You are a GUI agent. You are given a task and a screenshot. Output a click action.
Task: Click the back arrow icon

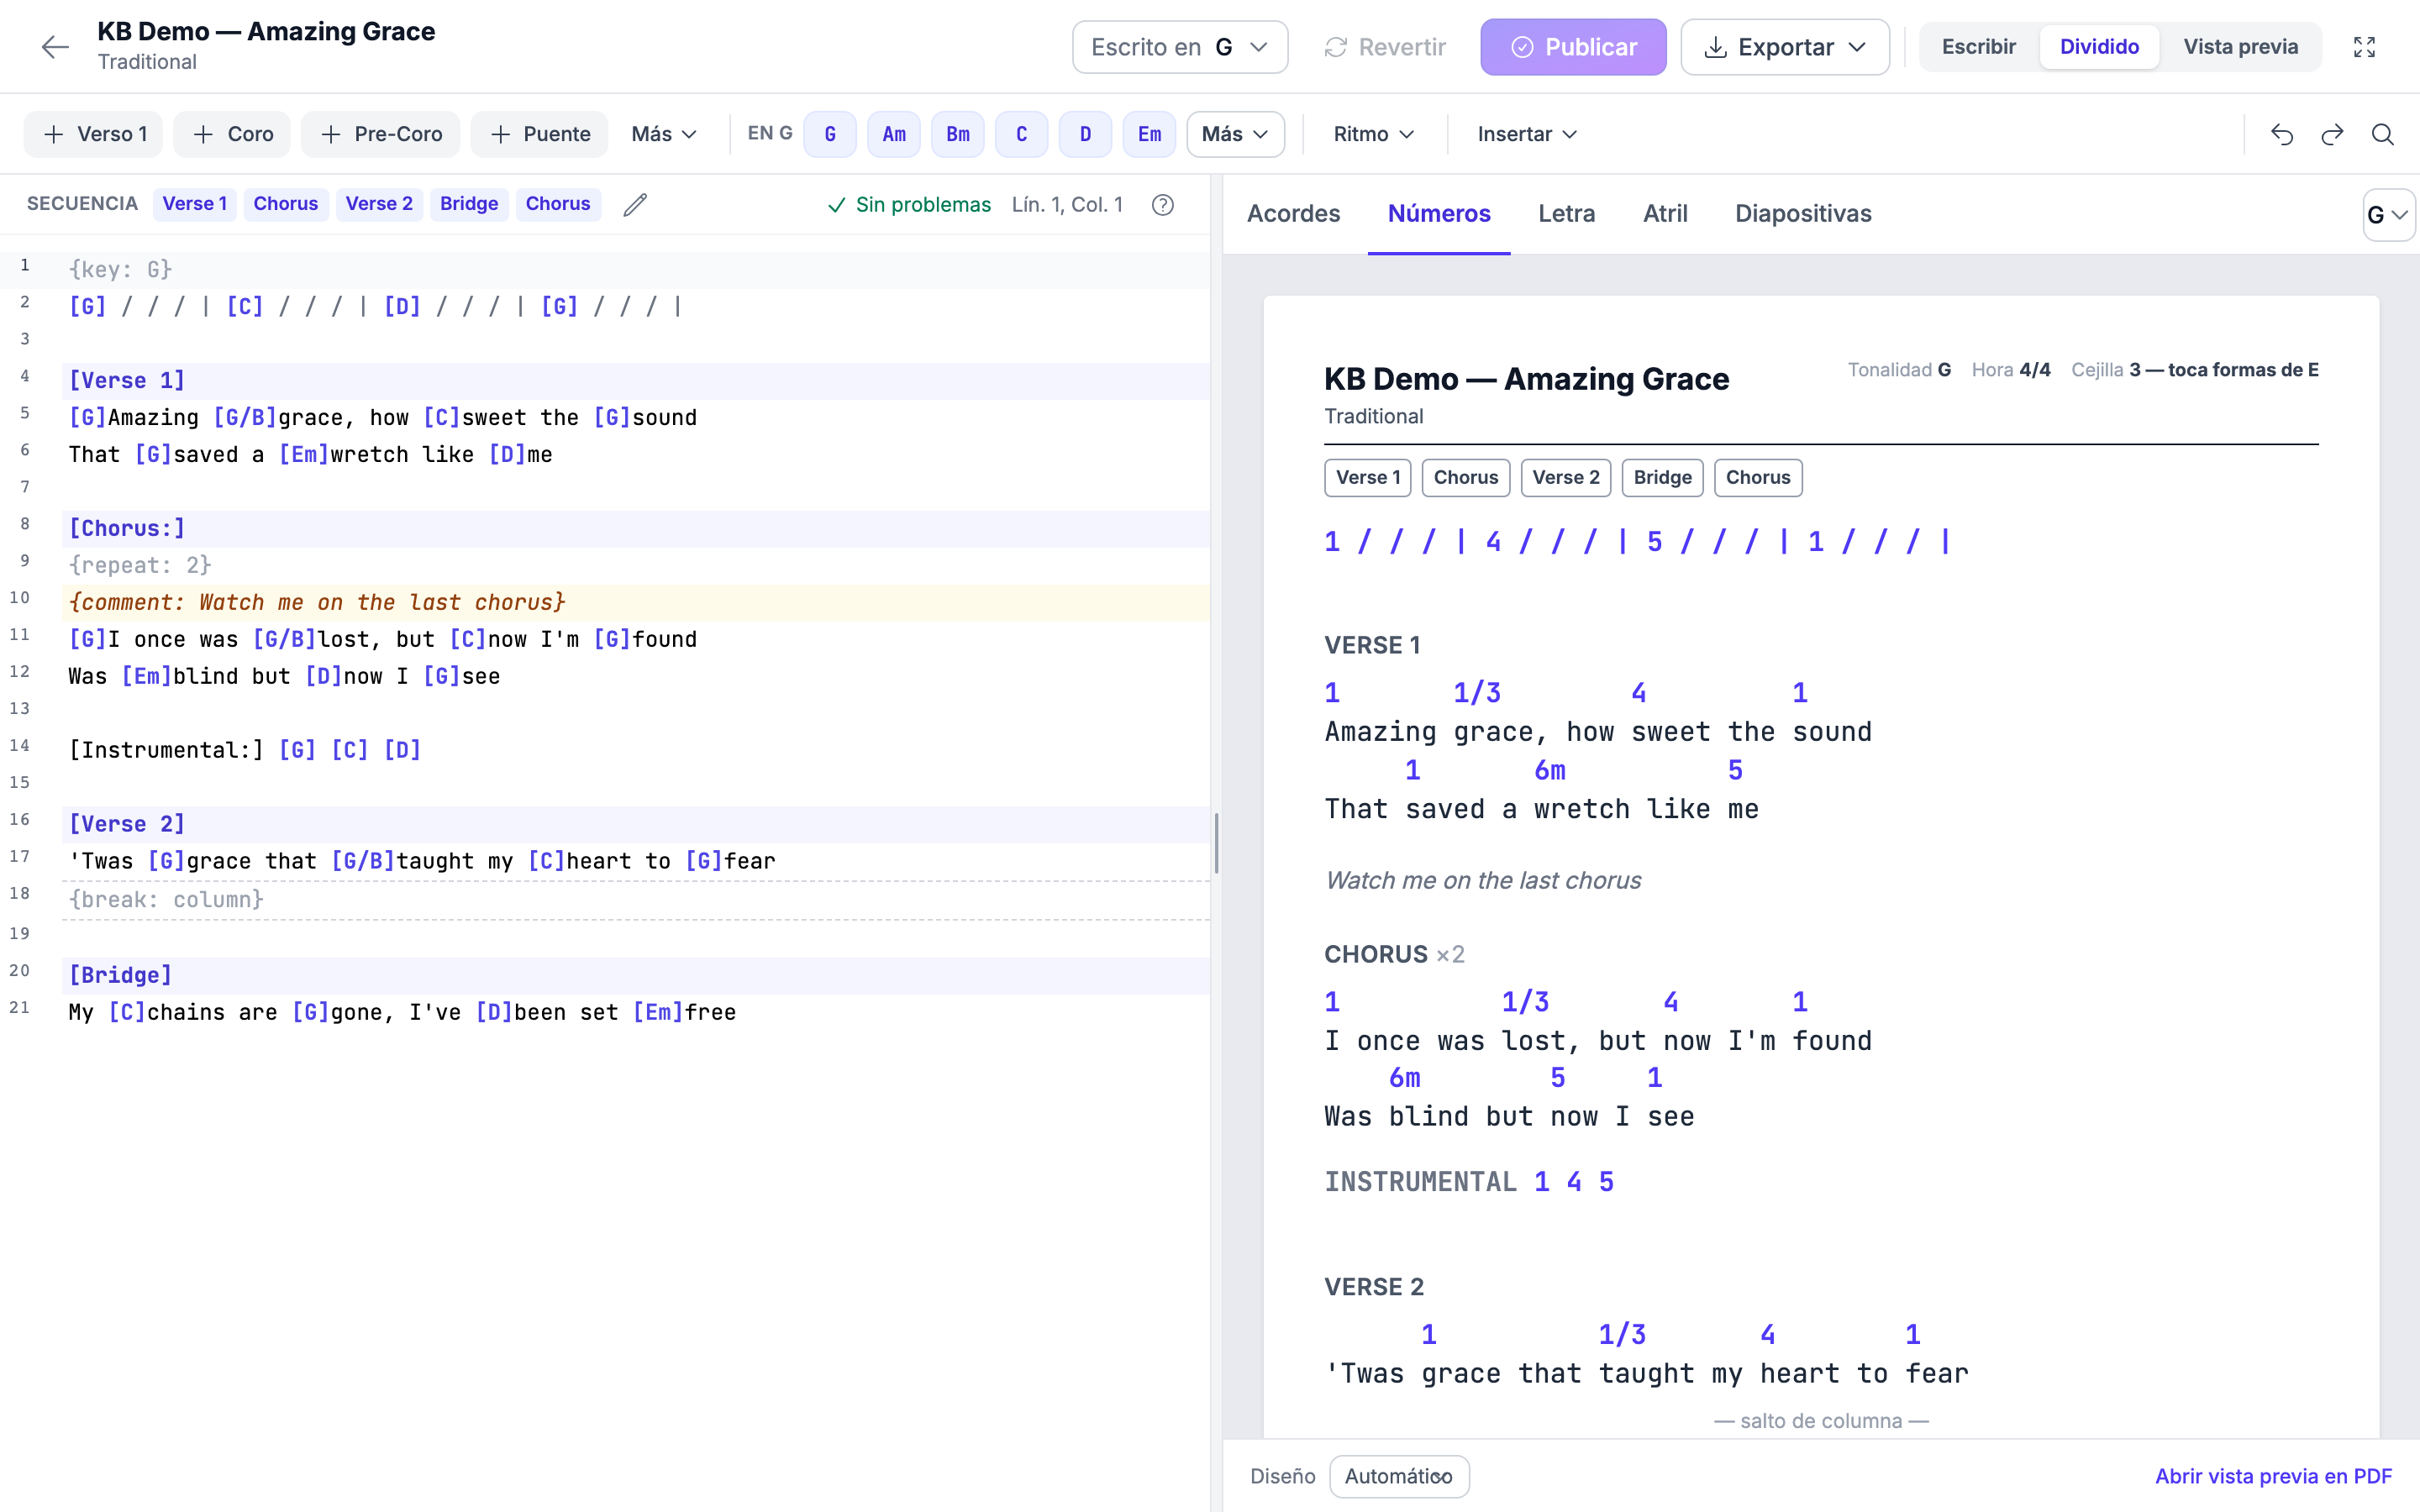tap(55, 47)
